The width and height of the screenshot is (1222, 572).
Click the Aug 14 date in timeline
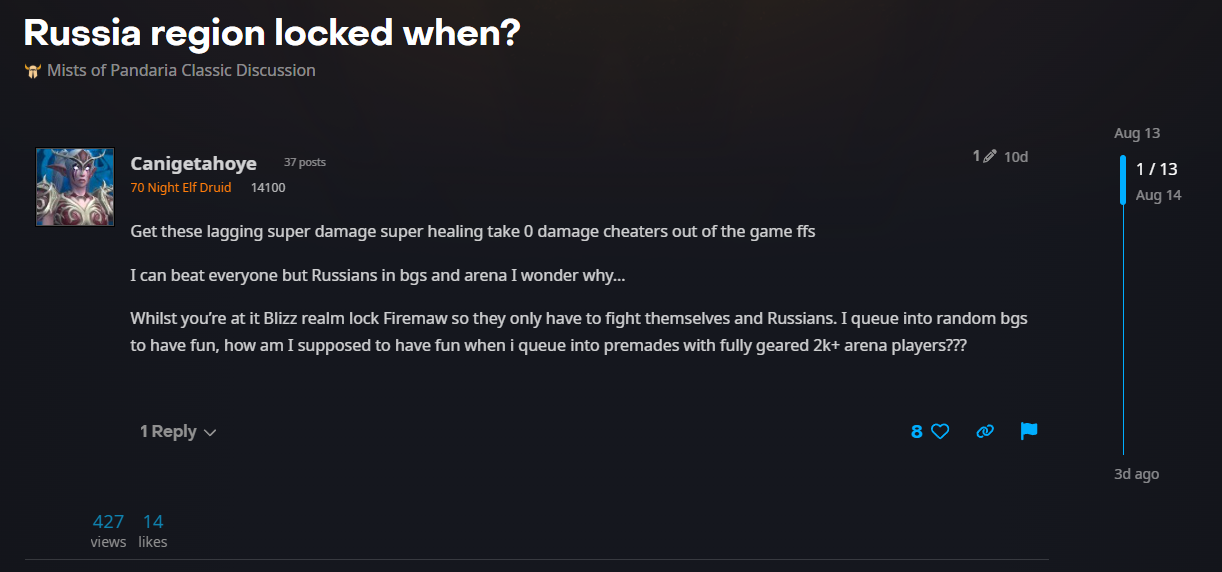pyautogui.click(x=1158, y=195)
